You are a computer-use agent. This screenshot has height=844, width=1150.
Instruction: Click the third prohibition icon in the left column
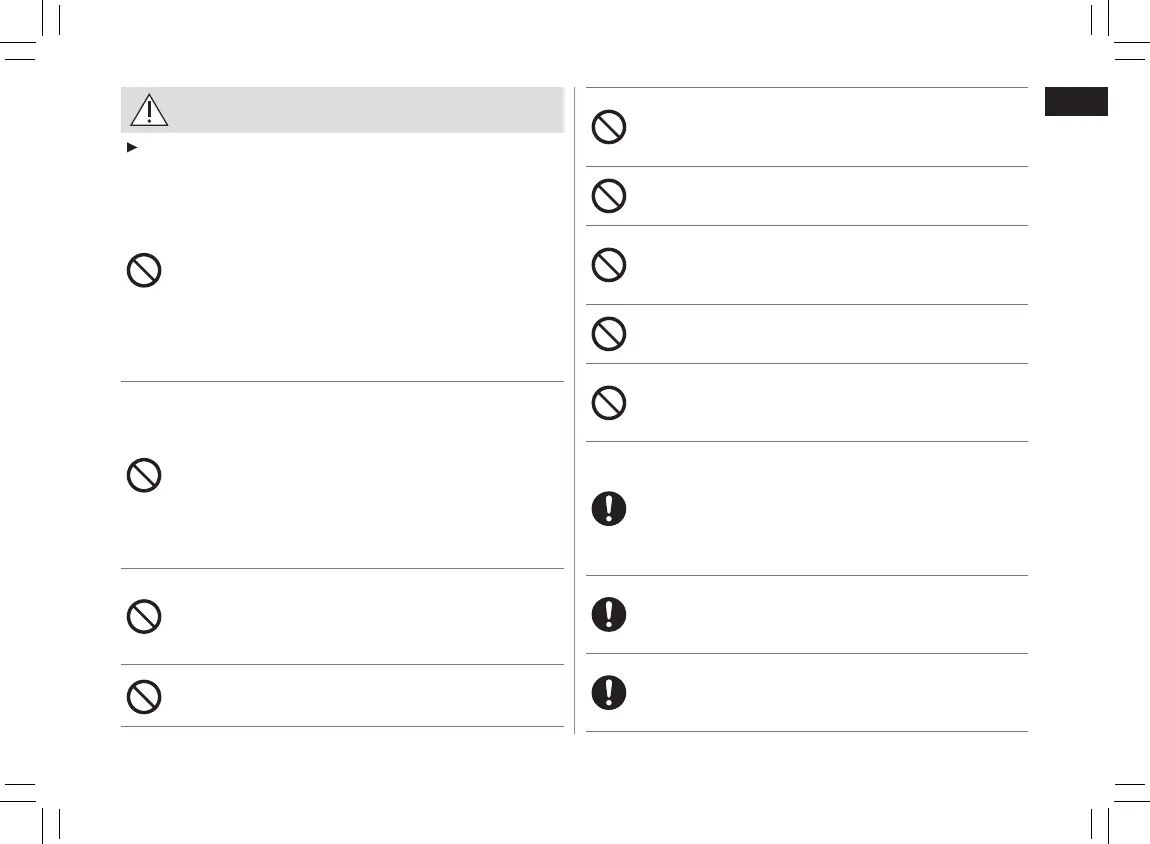point(144,616)
